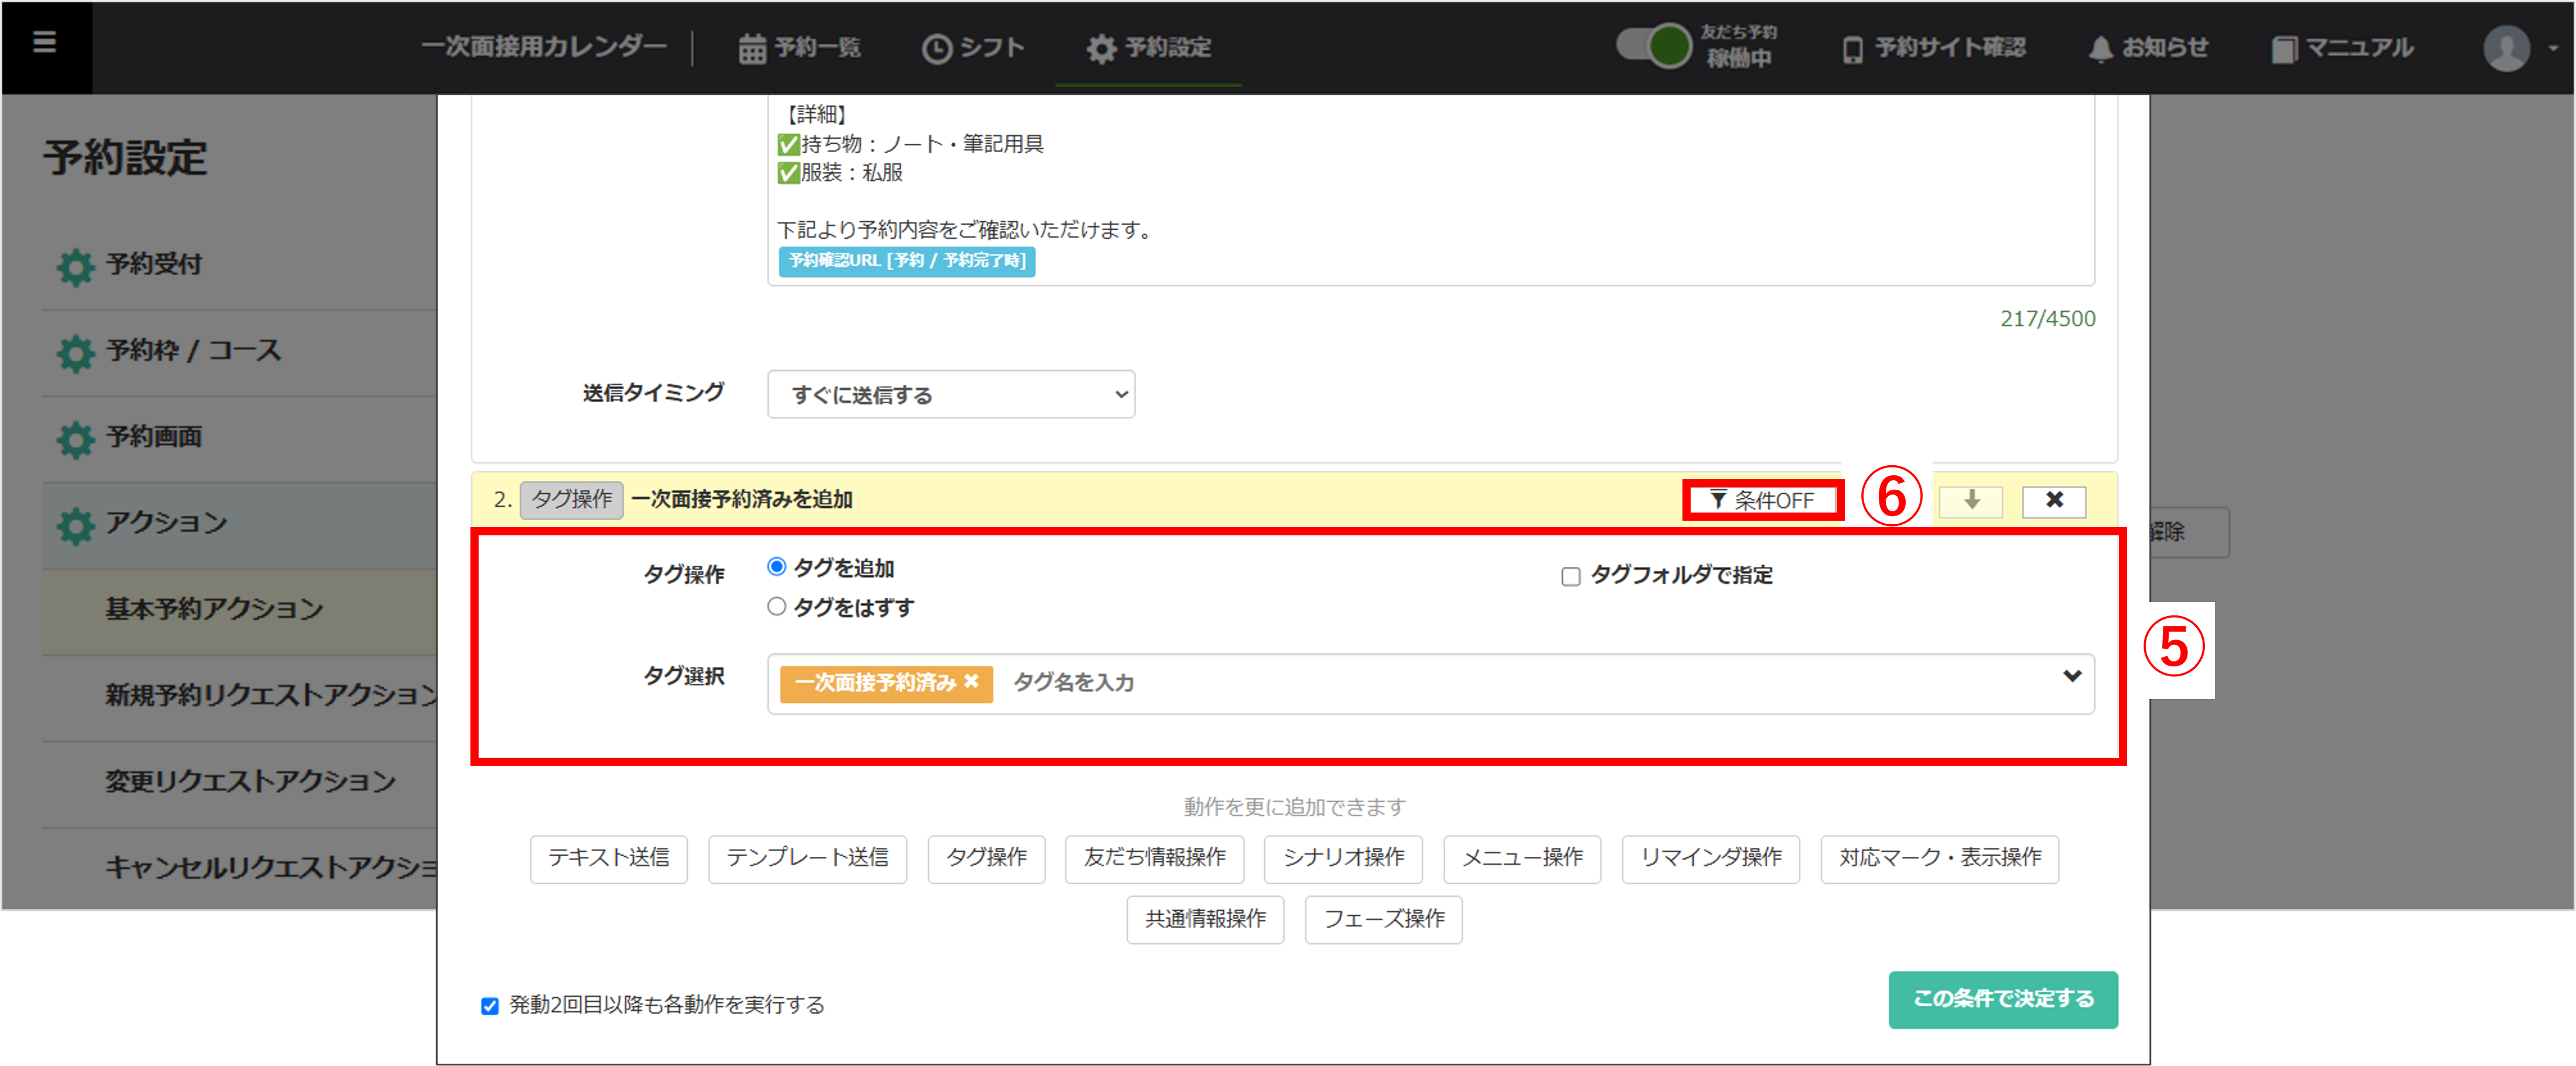This screenshot has height=1066, width=2576.
Task: Add a フェーズ操作 action
Action: (1383, 919)
